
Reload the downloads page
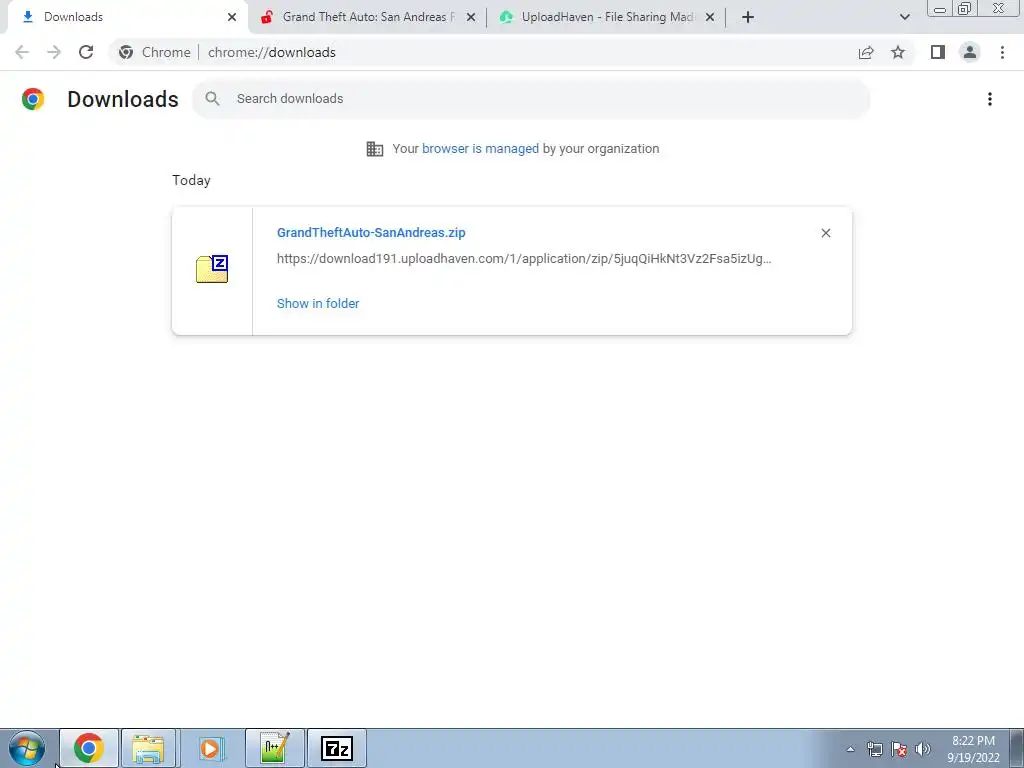(x=86, y=52)
